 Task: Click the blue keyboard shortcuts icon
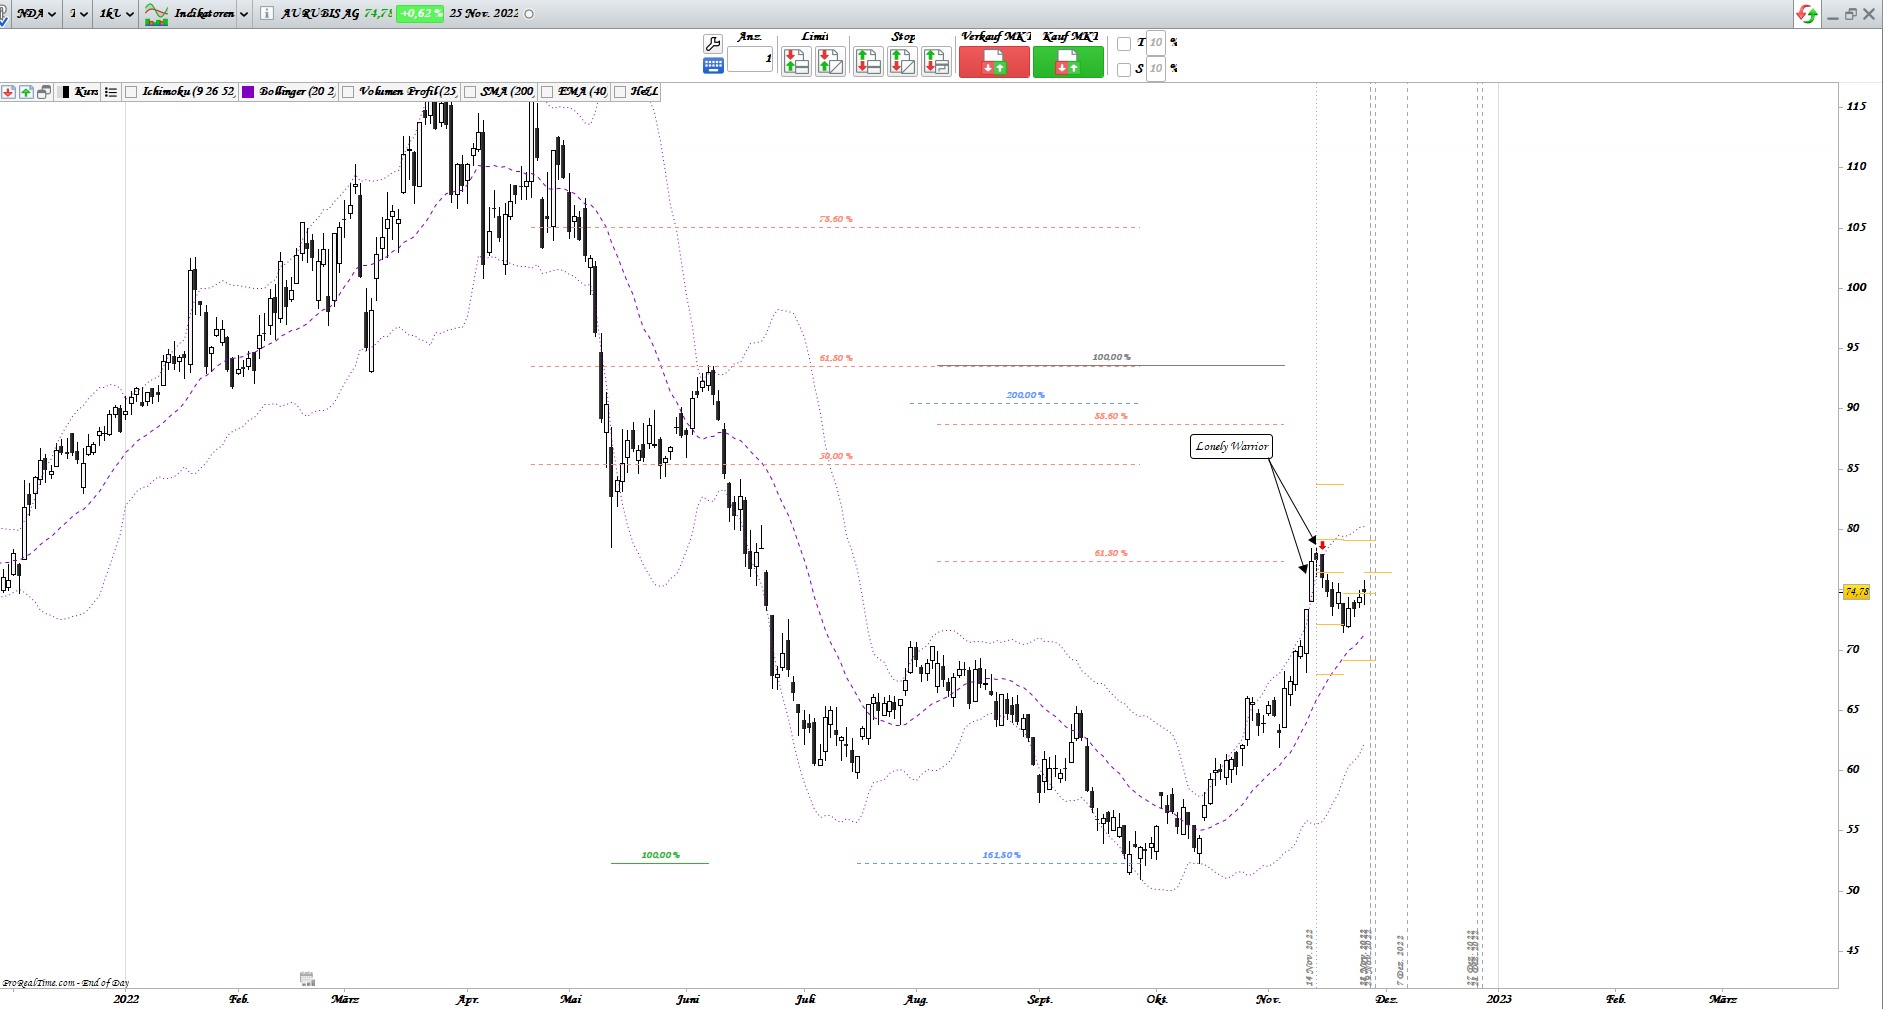tap(713, 65)
